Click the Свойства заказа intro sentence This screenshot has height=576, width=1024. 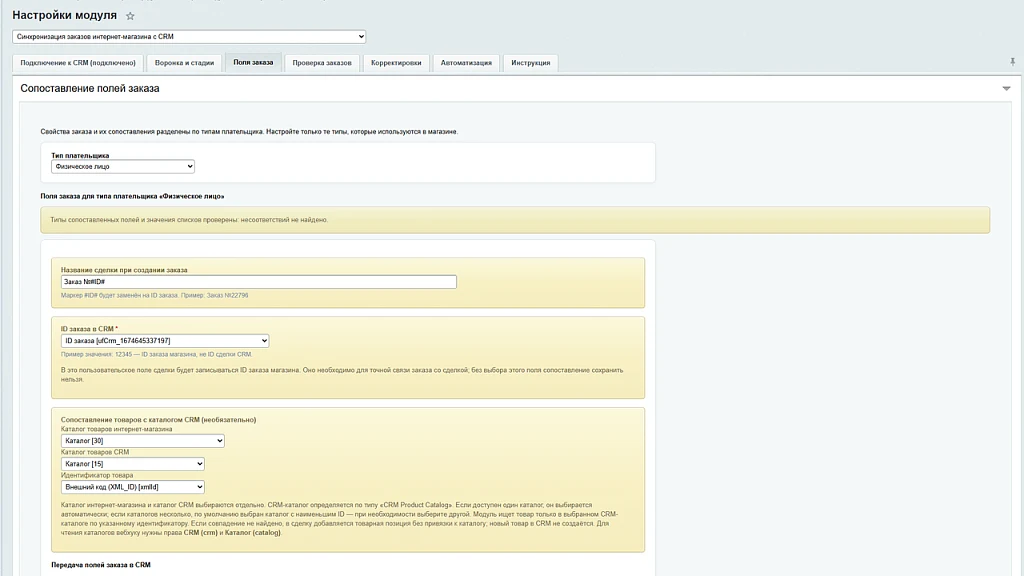coord(249,132)
